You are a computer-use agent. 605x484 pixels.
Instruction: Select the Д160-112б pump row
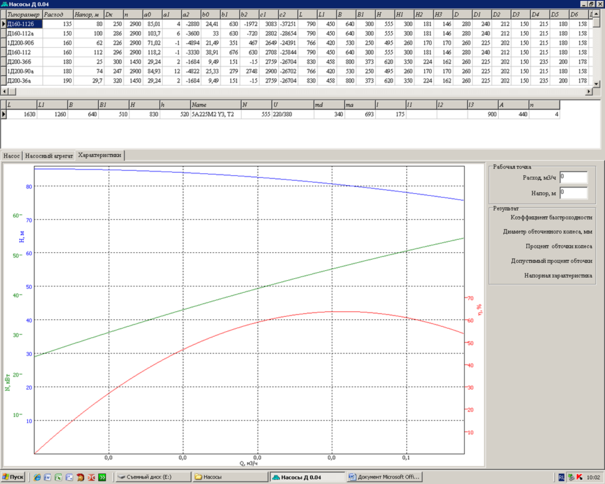click(x=22, y=25)
